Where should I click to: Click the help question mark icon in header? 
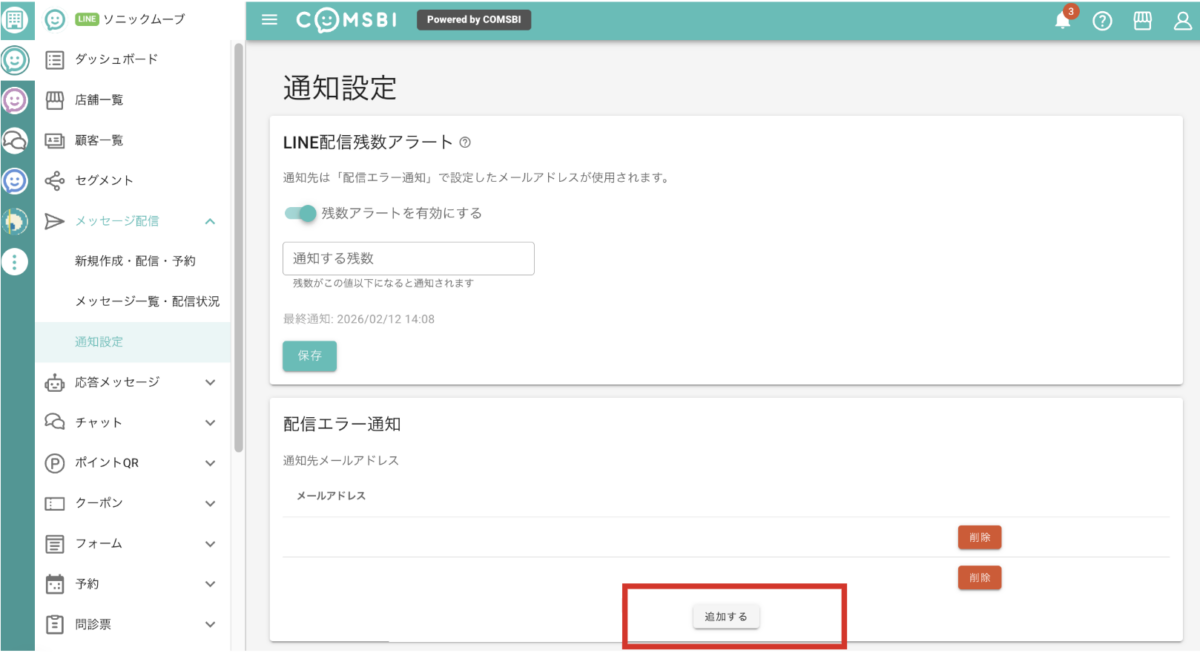coord(1102,21)
